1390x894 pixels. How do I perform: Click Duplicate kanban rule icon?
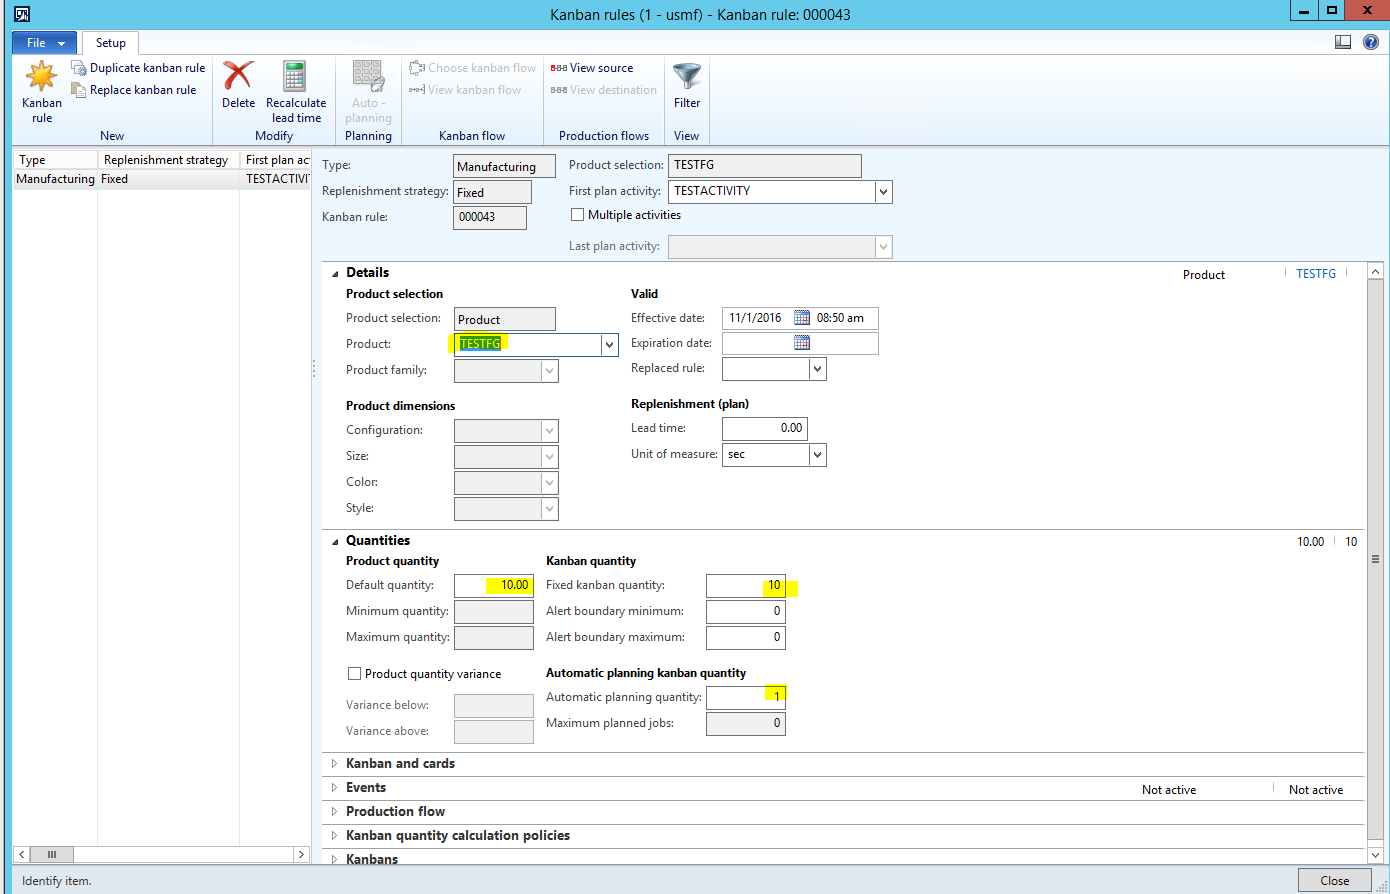pyautogui.click(x=79, y=68)
